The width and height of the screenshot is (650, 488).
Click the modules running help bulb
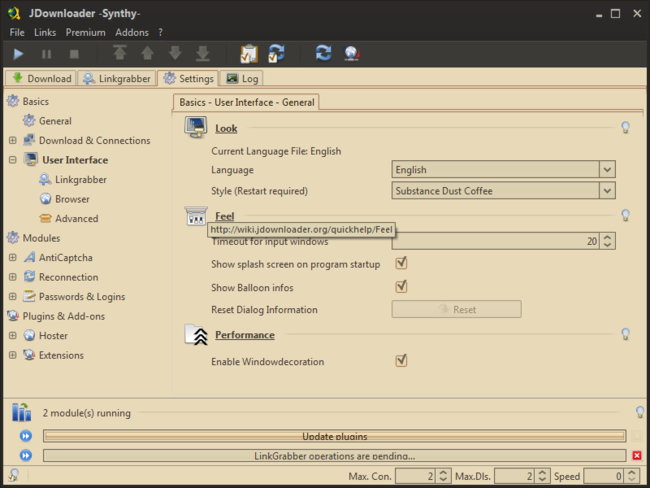click(x=640, y=412)
